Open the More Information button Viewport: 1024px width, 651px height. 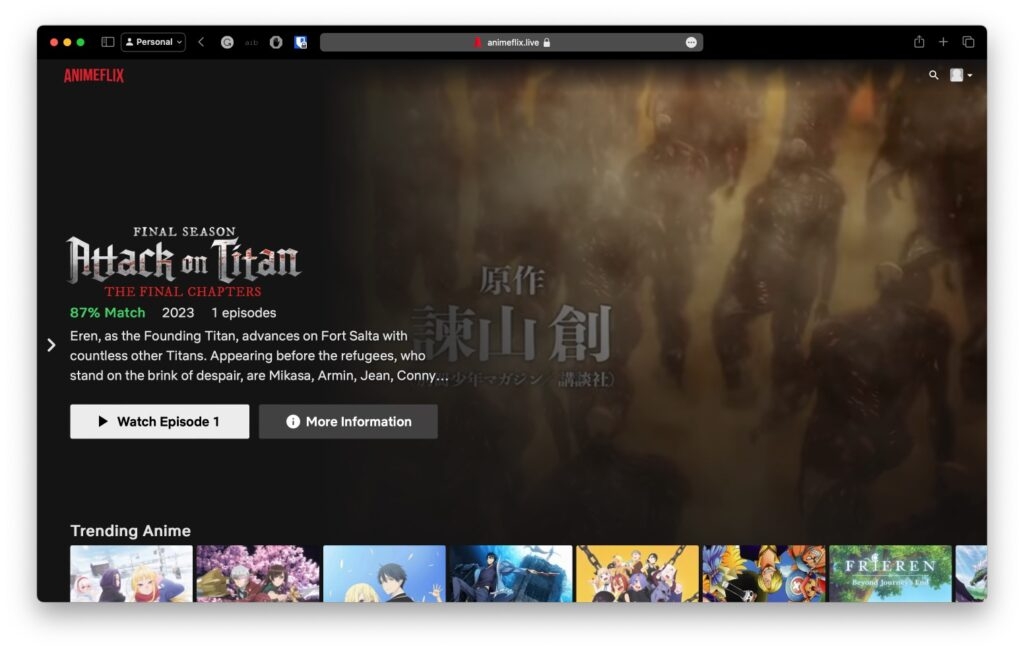348,422
